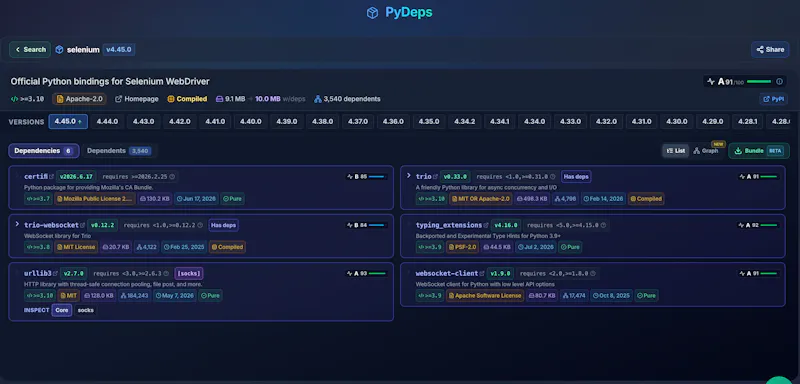Select version 4.29.0
Image resolution: width=800 pixels, height=384 pixels.
tap(713, 121)
